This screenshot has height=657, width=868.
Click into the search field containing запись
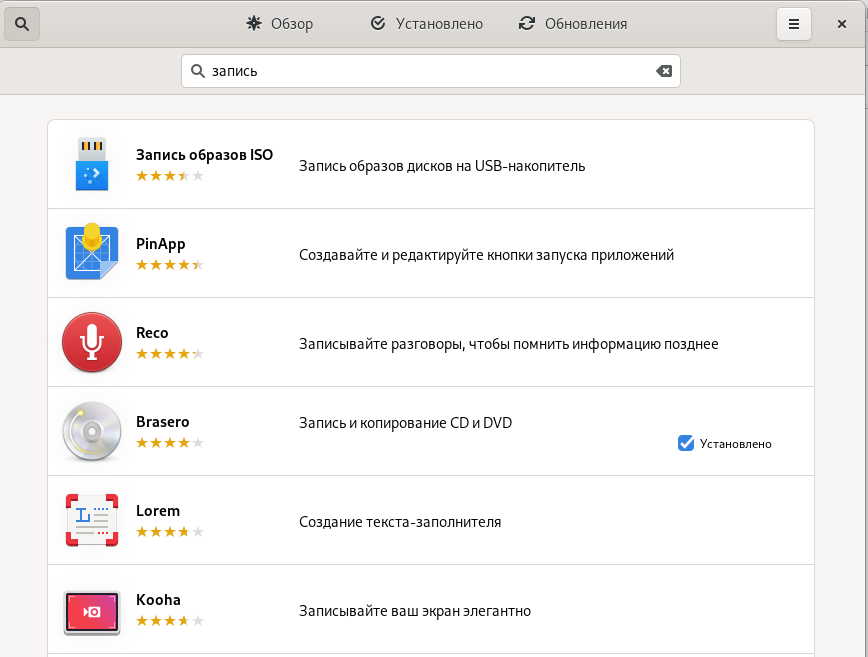[420, 71]
